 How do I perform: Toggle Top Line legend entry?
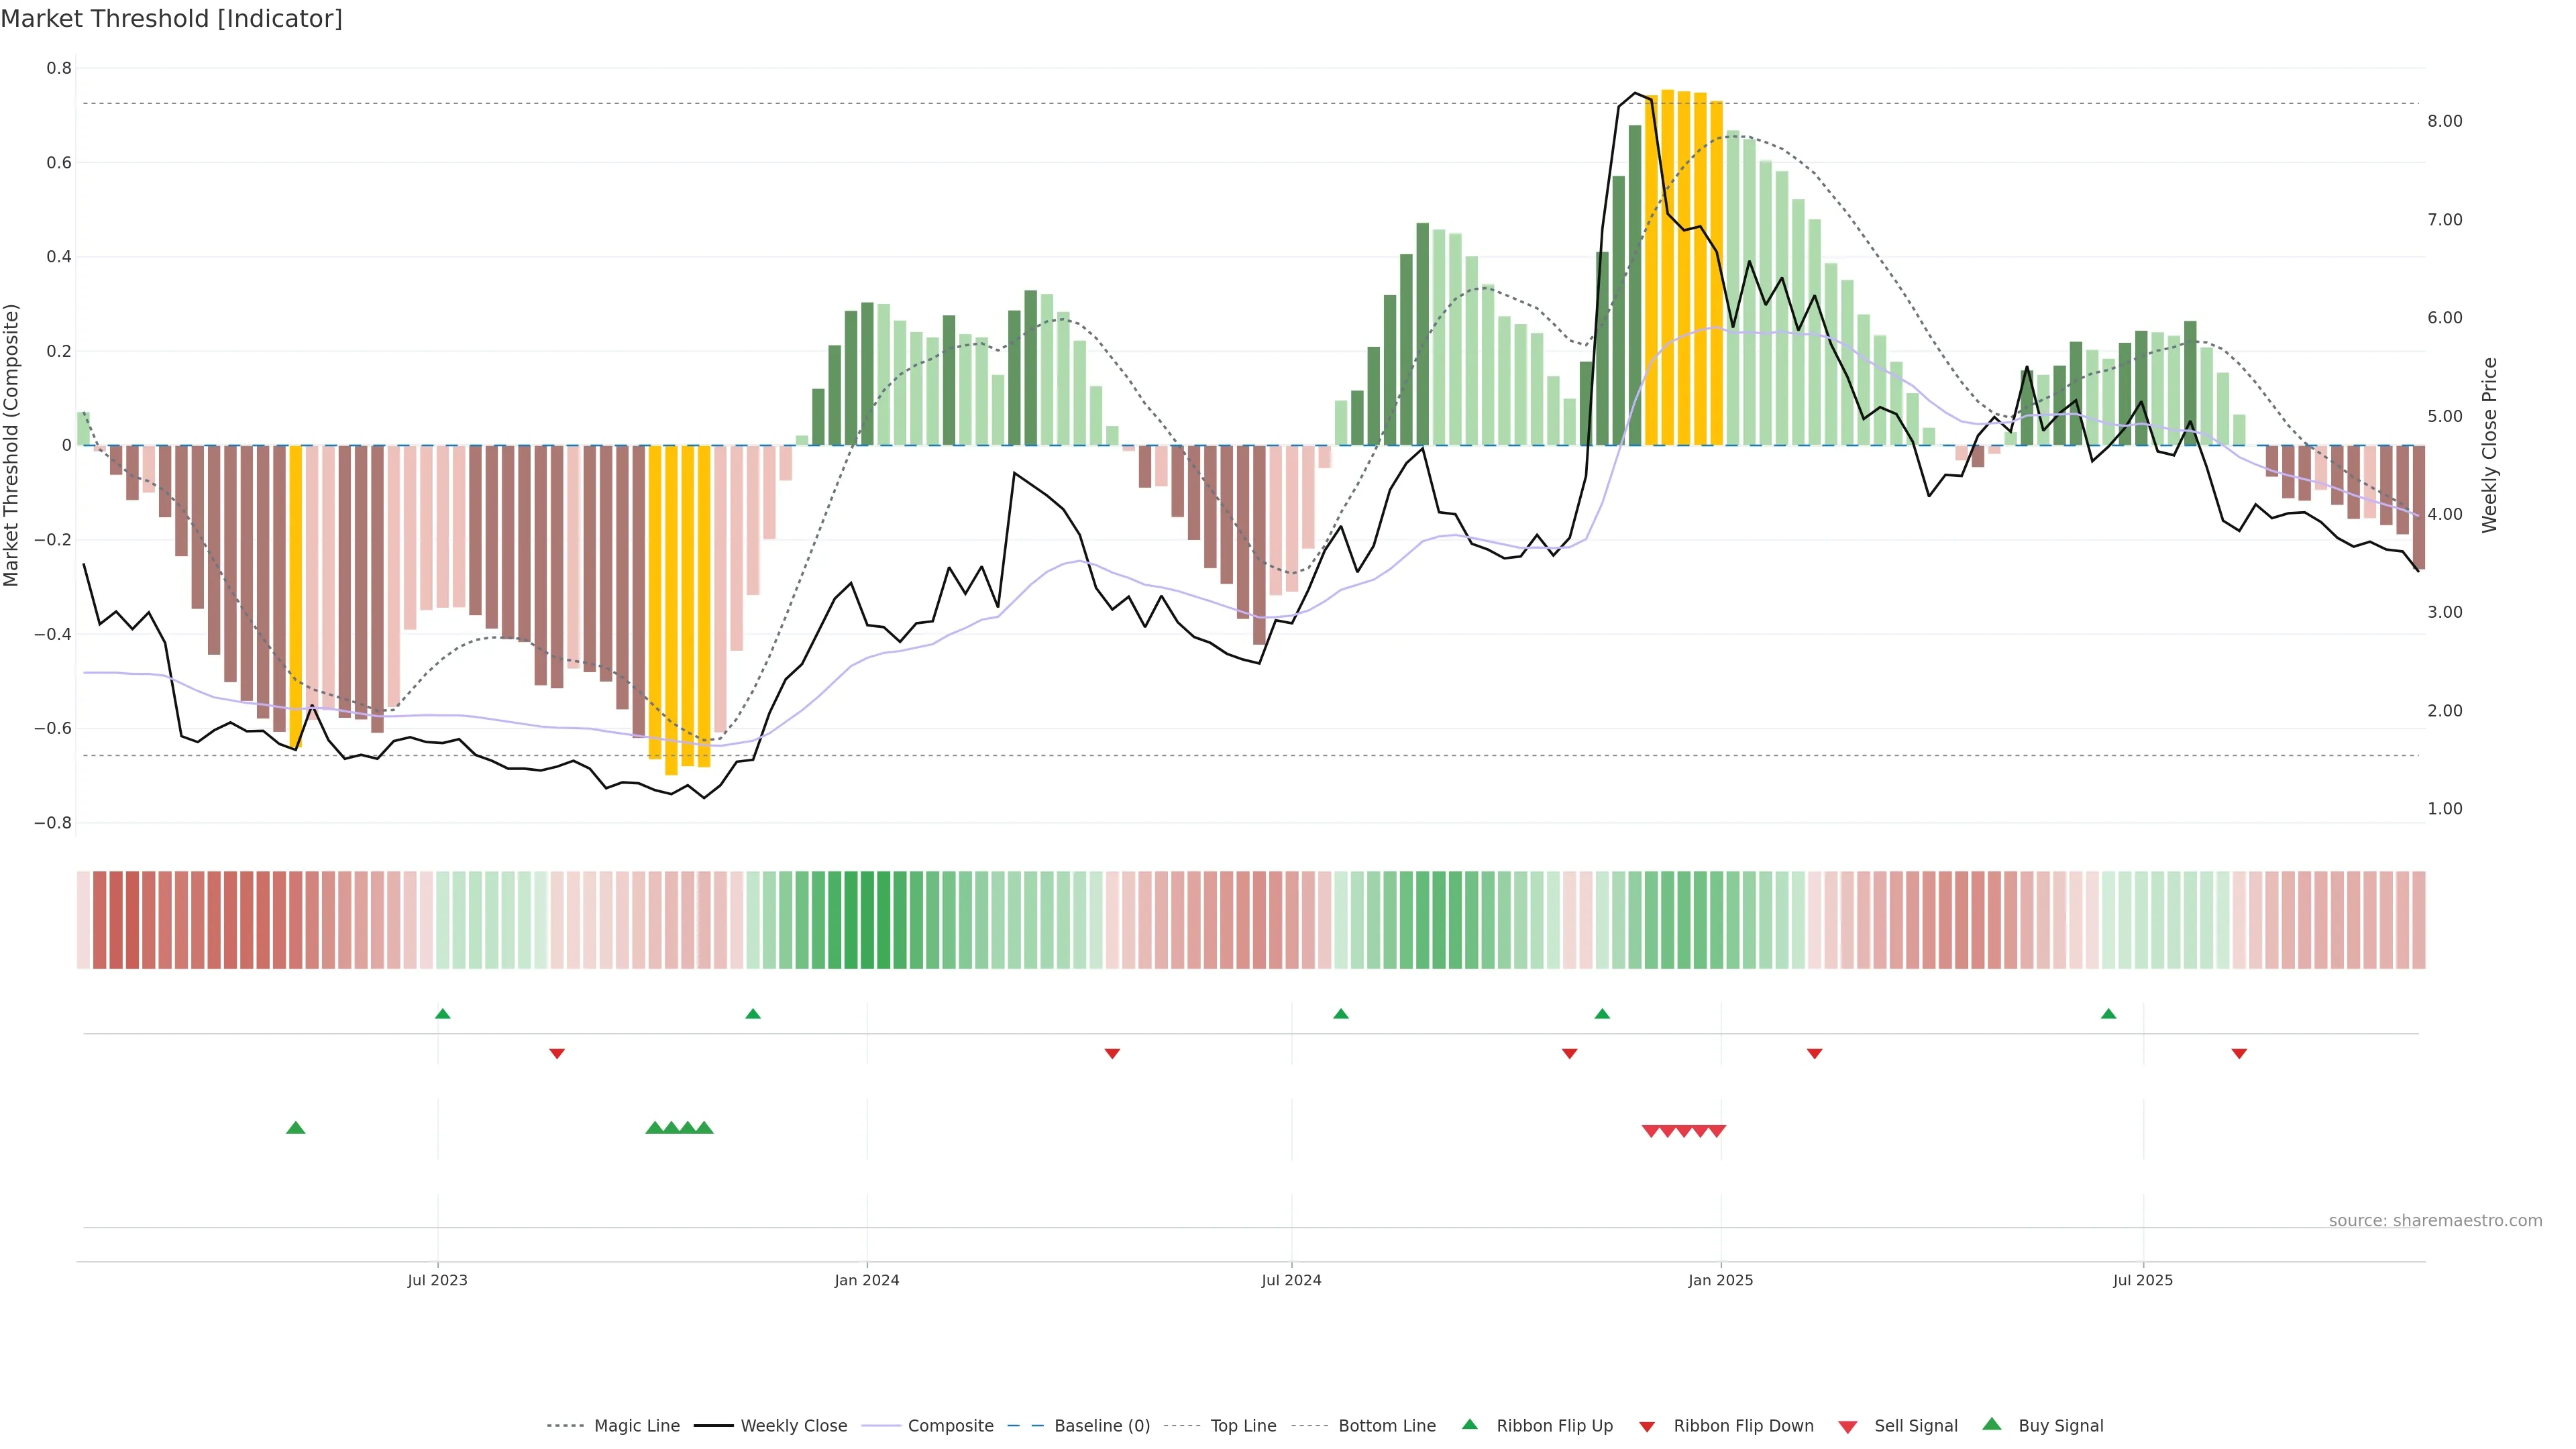point(1243,1426)
